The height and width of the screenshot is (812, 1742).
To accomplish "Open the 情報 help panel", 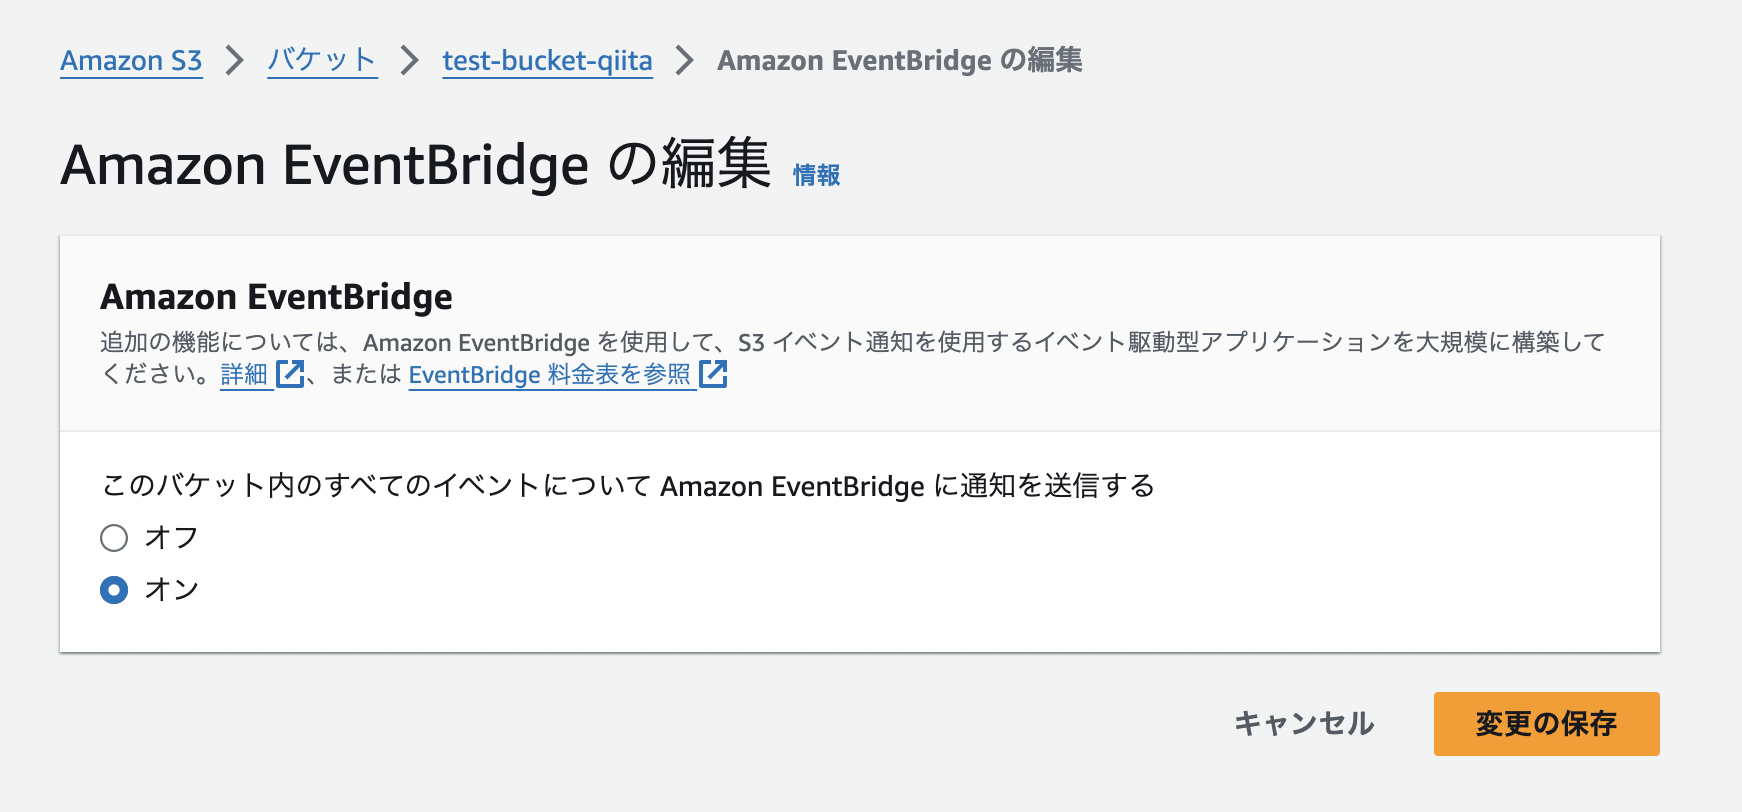I will 815,174.
